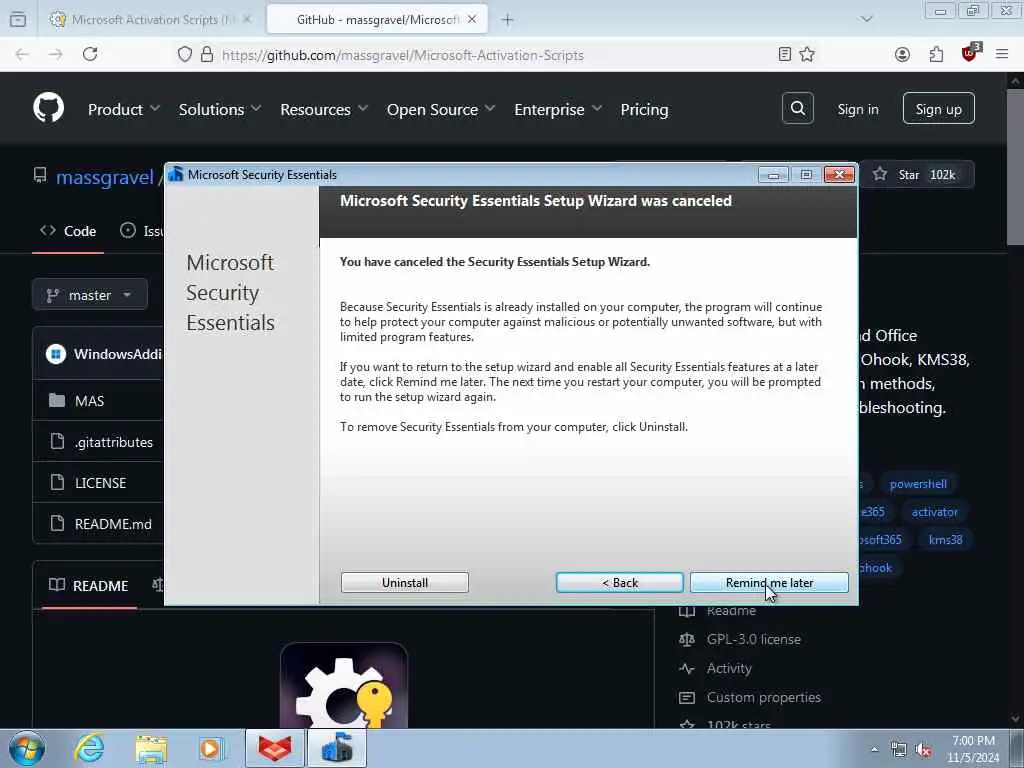
Task: Click the browser back arrow
Action: click(x=22, y=54)
